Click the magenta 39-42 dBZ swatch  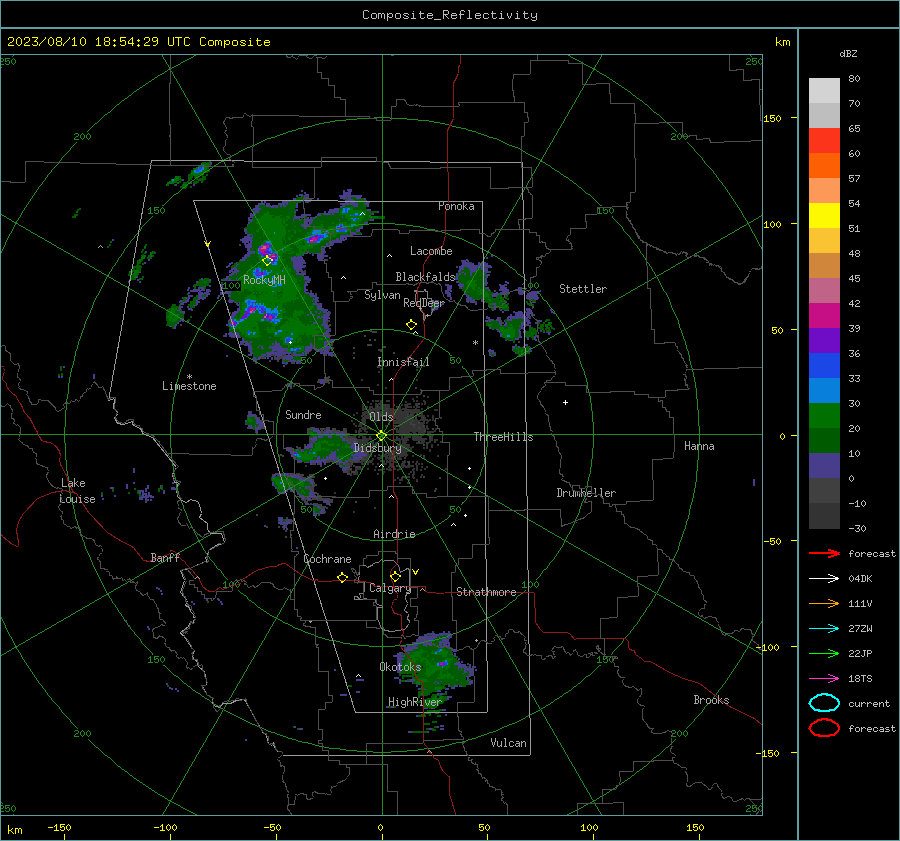tap(824, 315)
